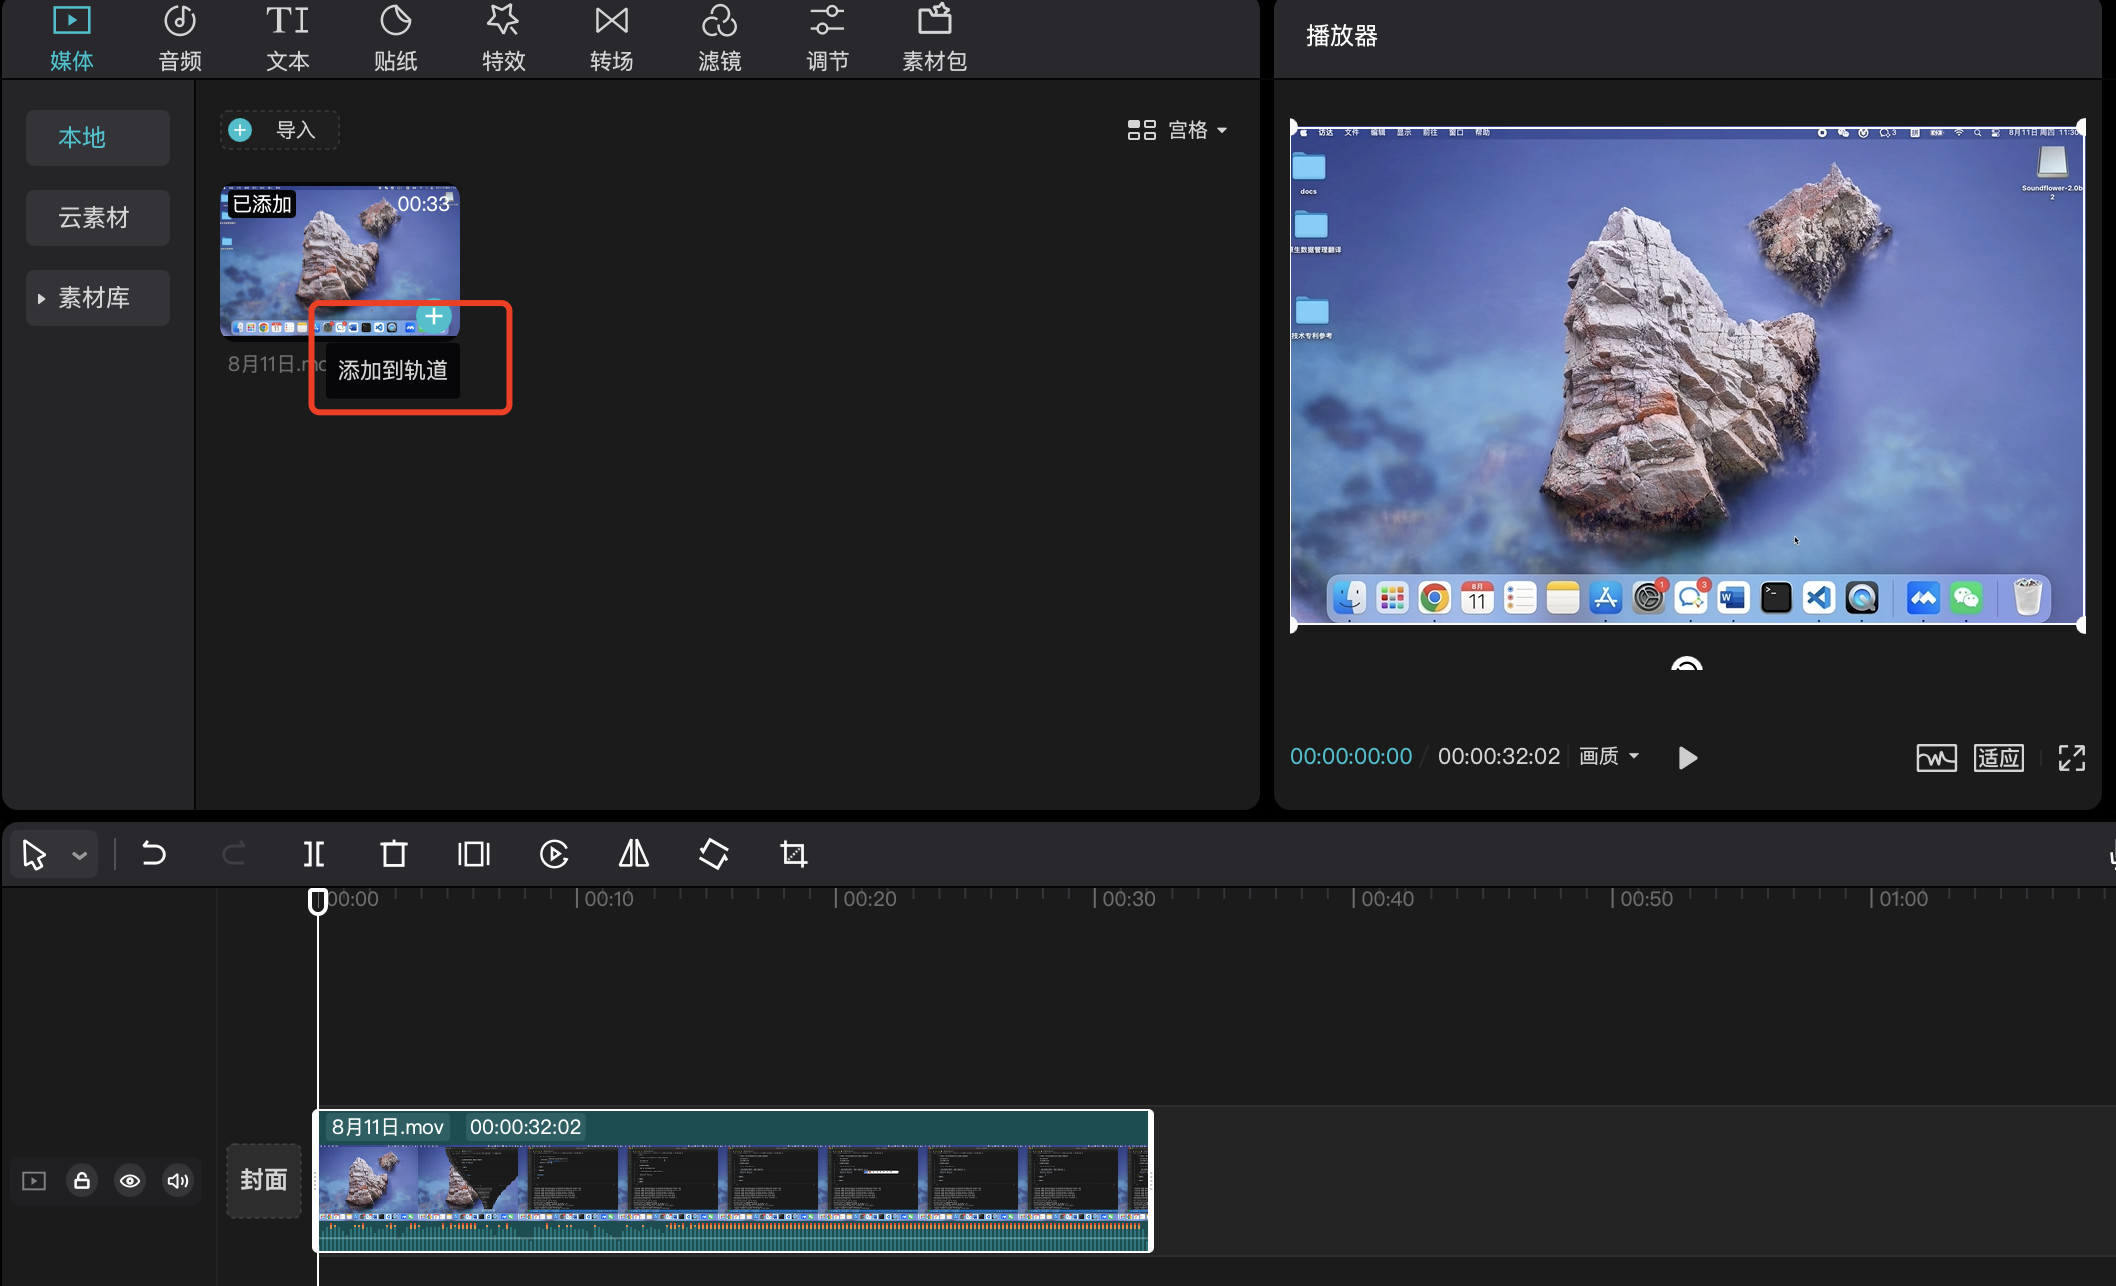2116x1286 pixels.
Task: Click the 8月11日.mov clip on timeline
Action: pos(733,1181)
